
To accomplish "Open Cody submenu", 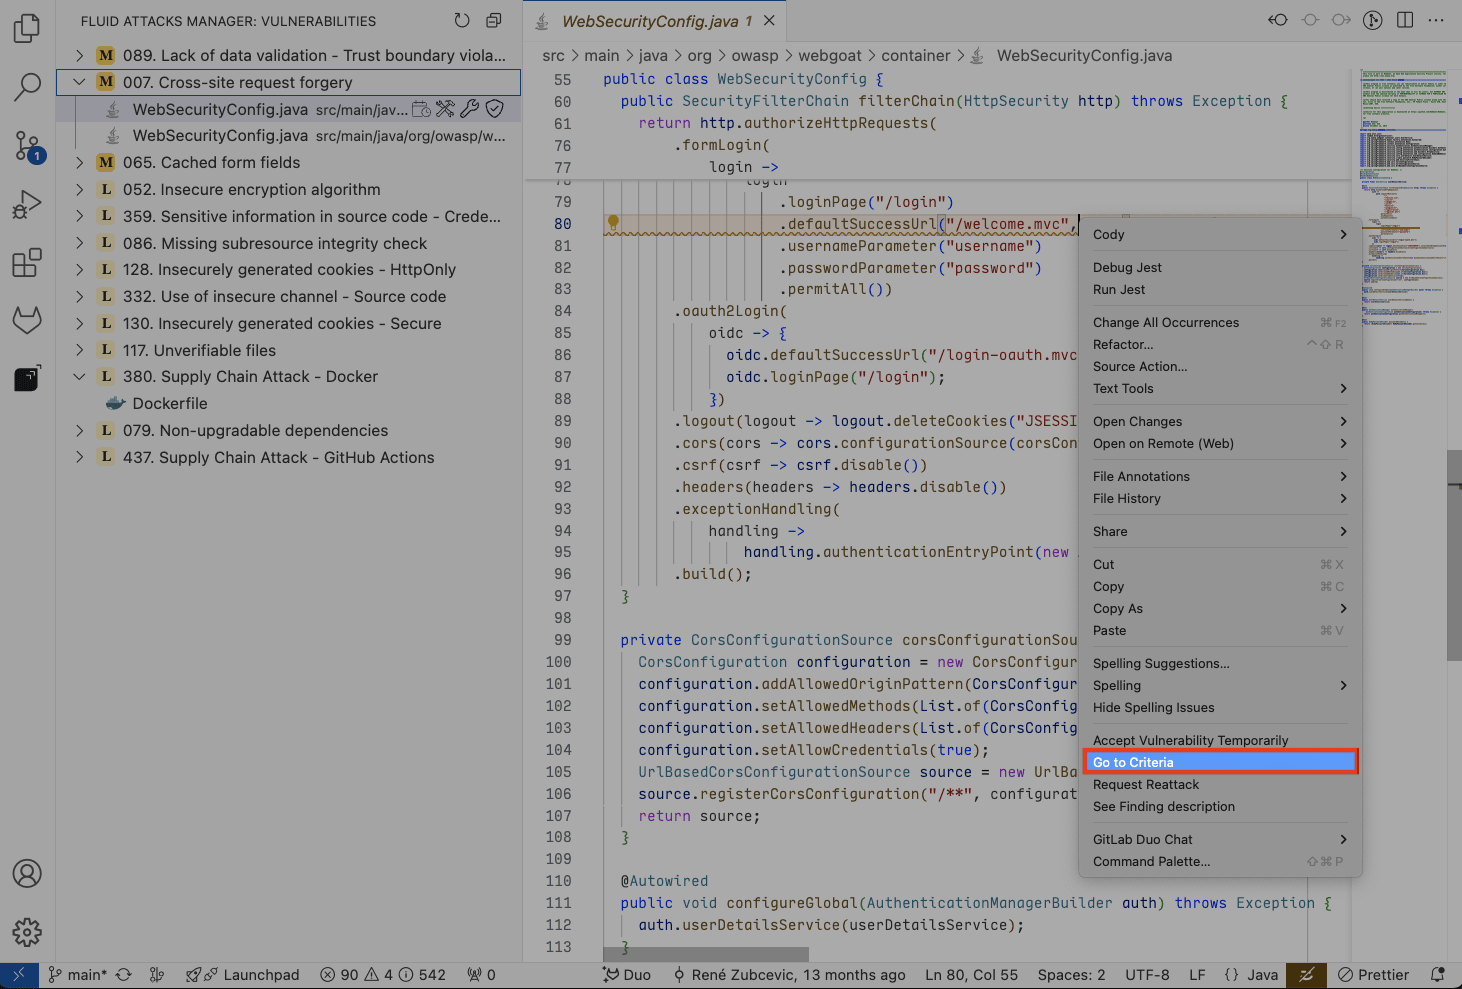I will (1220, 234).
